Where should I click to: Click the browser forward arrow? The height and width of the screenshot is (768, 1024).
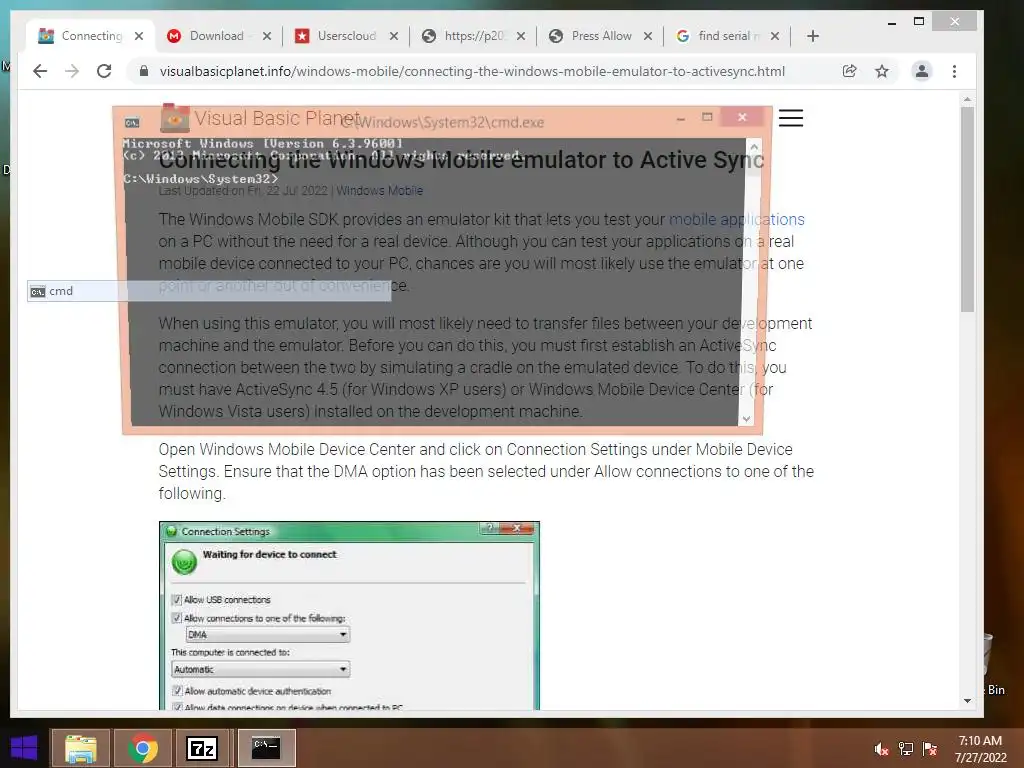click(x=72, y=71)
